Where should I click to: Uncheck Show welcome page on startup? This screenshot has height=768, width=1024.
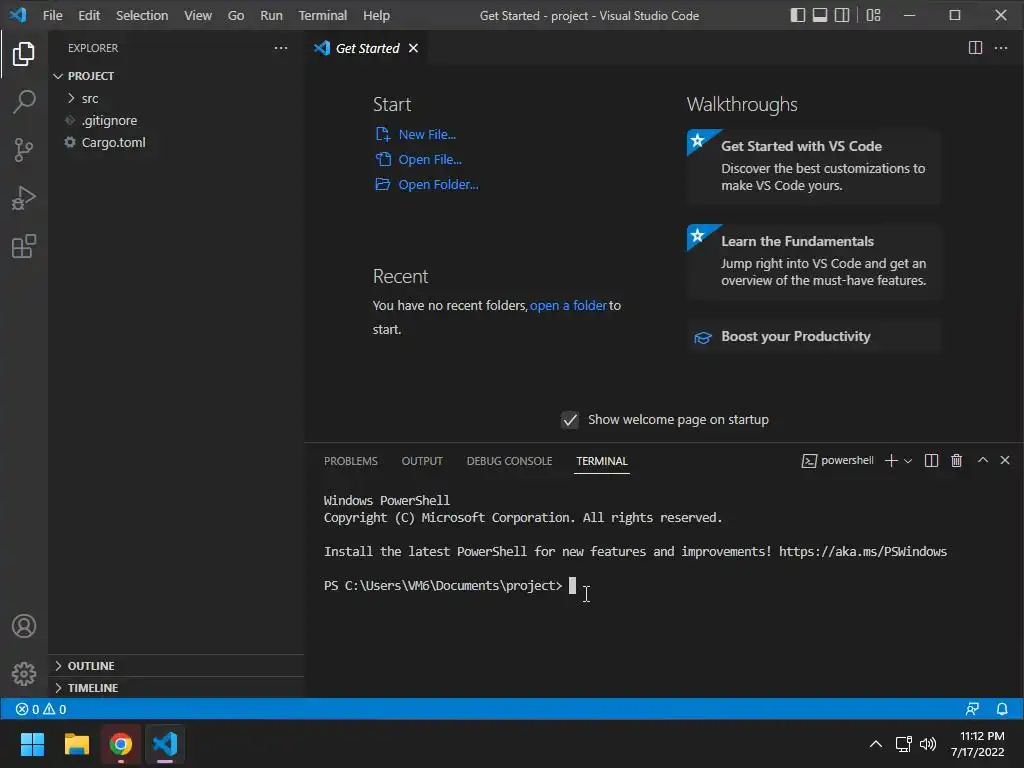(x=569, y=420)
